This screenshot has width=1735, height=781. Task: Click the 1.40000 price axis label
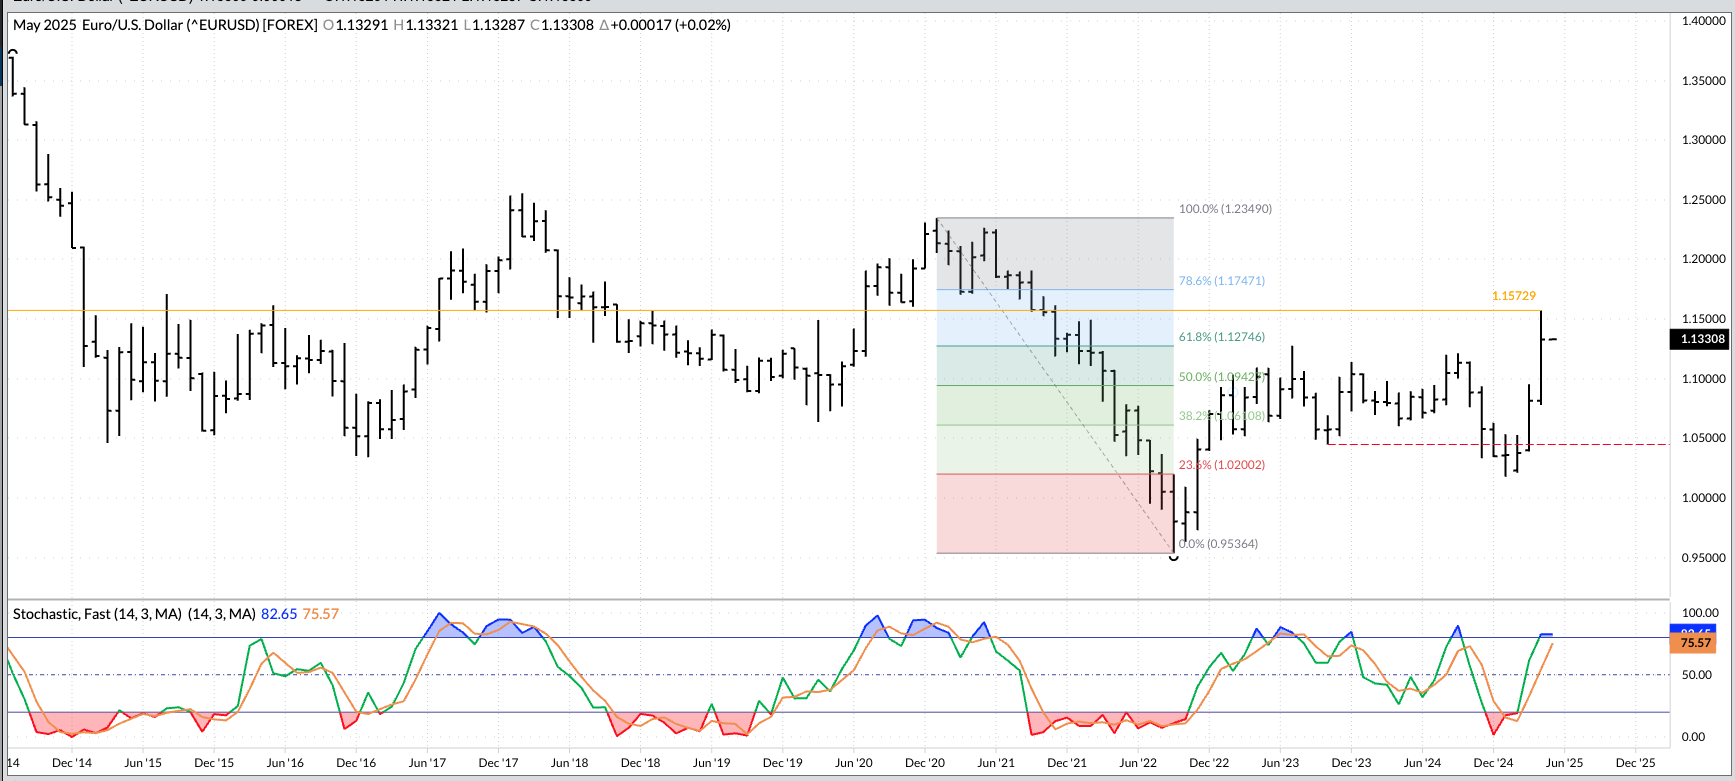pos(1703,21)
